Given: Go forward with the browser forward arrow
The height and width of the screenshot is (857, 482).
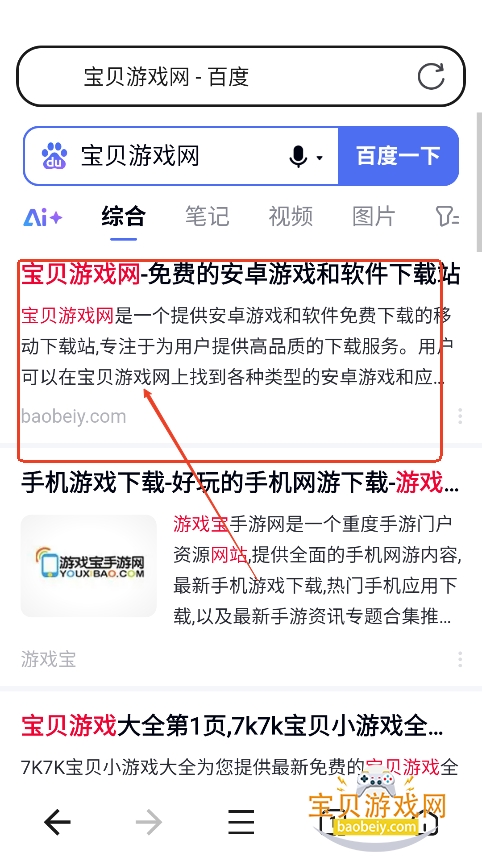Looking at the screenshot, I should [x=149, y=821].
